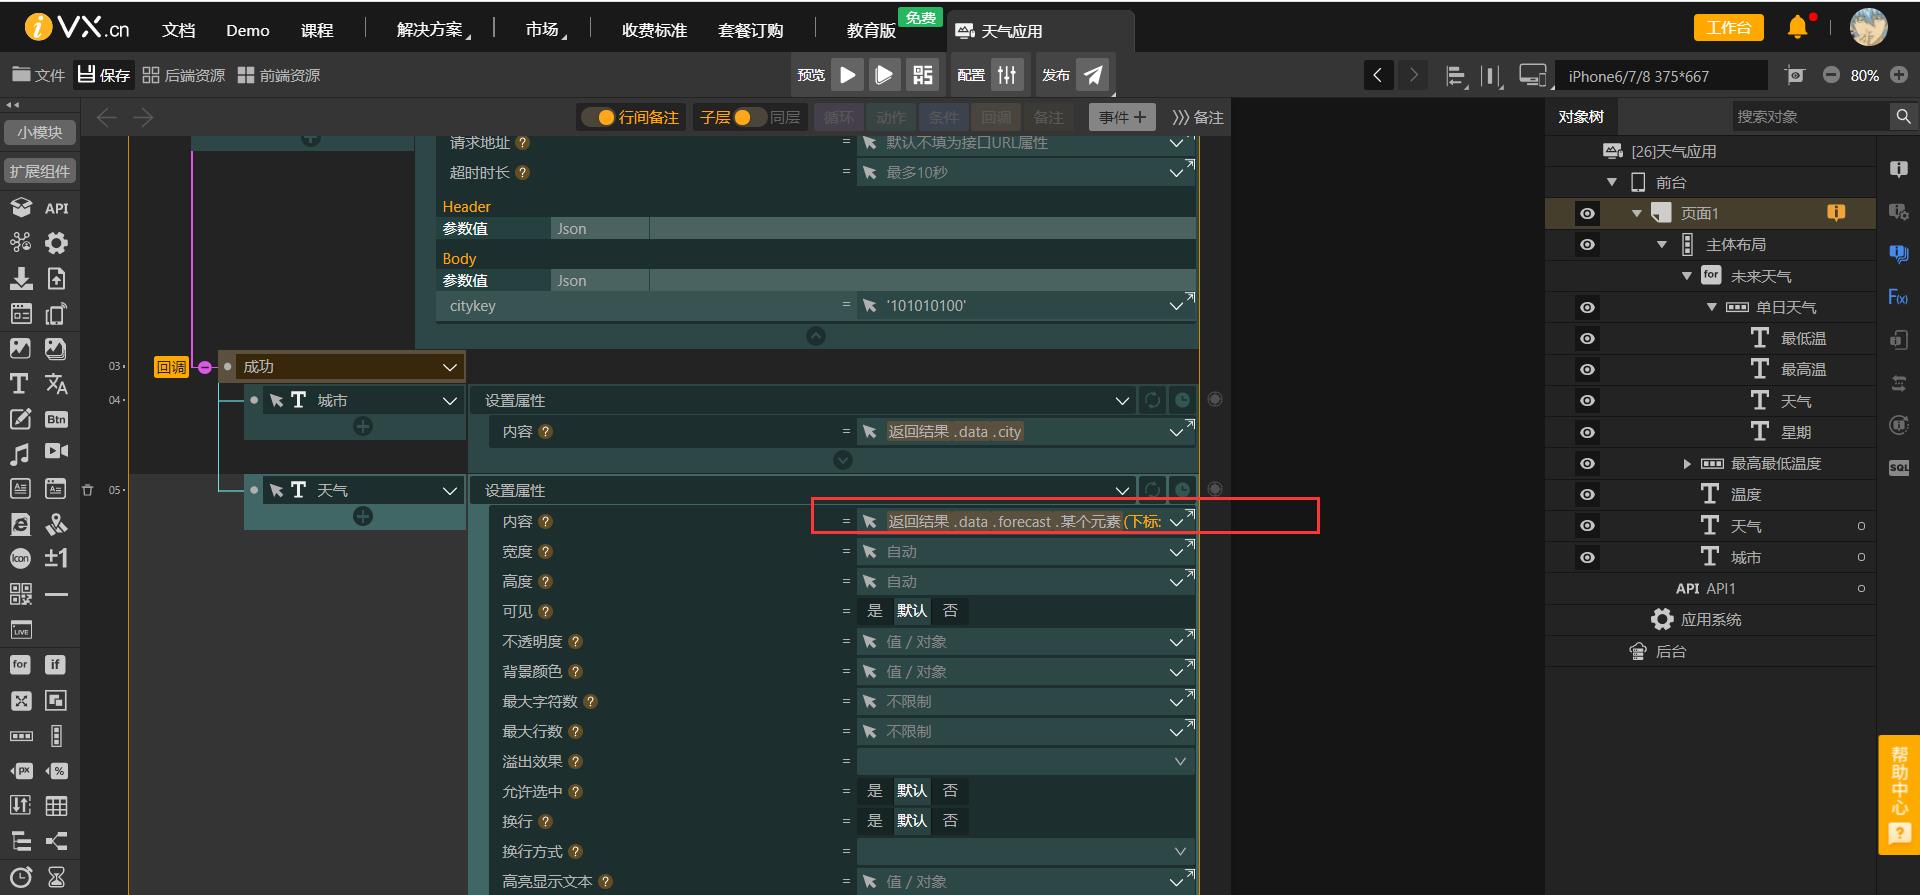Screen dimensions: 1920x895
Task: Hide the 最高温 text object
Action: click(1587, 370)
